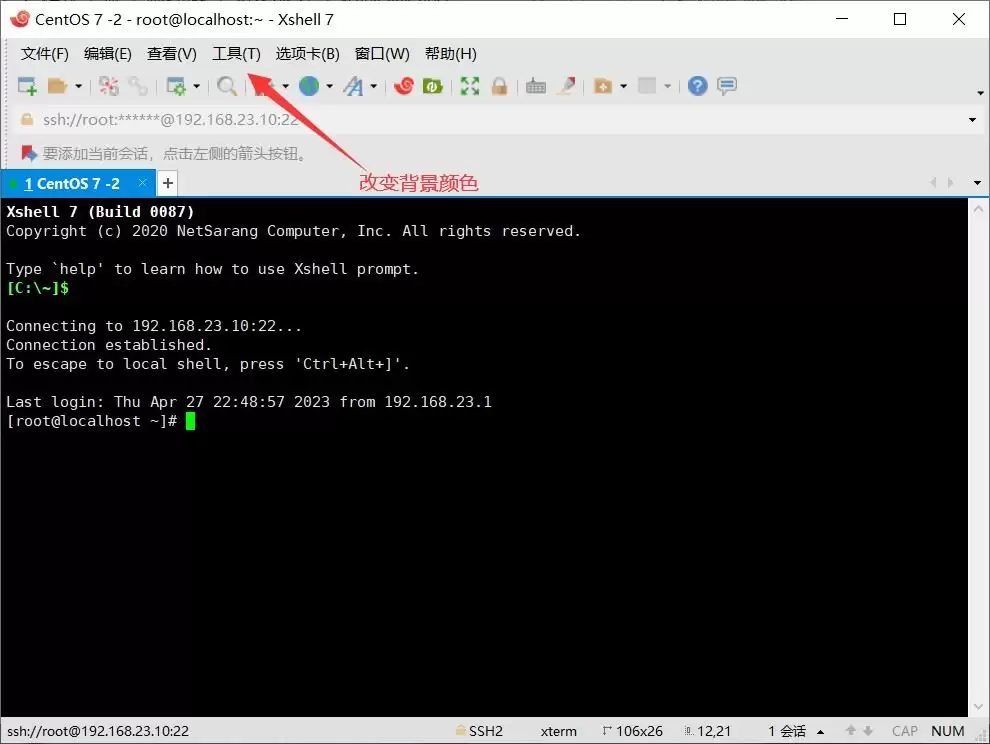
Task: Click the Reconnect chain icon
Action: pos(138,86)
